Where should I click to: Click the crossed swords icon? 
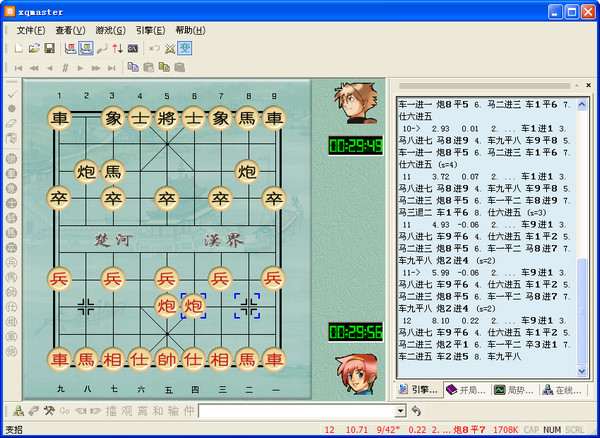170,48
